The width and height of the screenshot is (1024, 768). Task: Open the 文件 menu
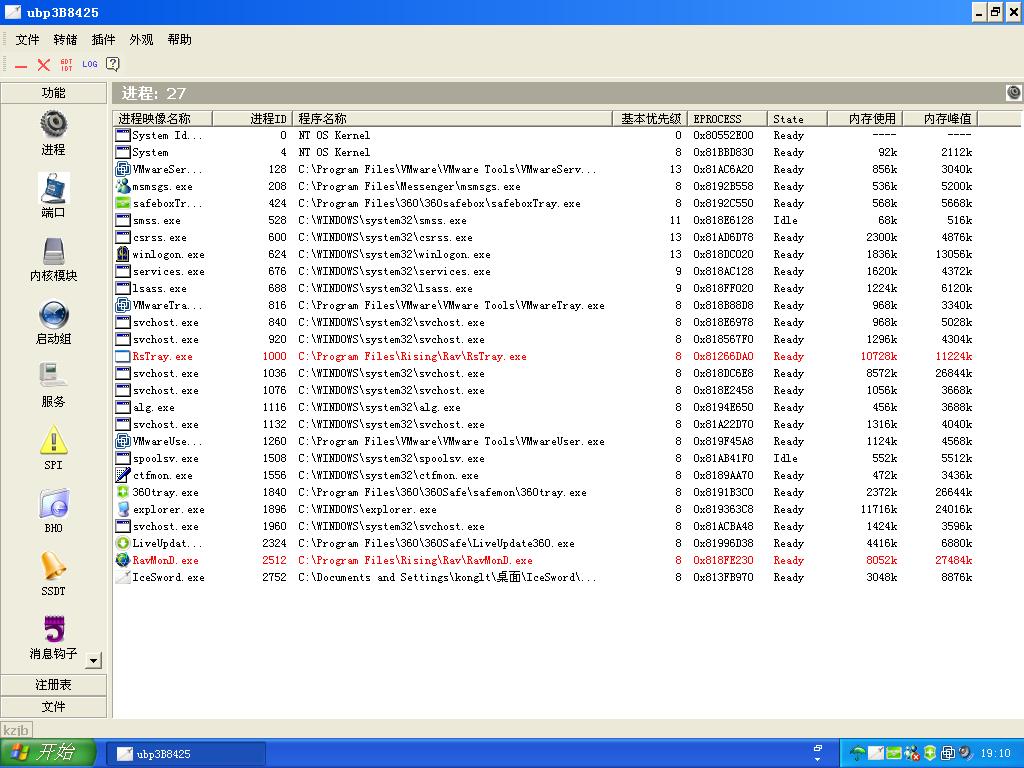click(x=27, y=40)
